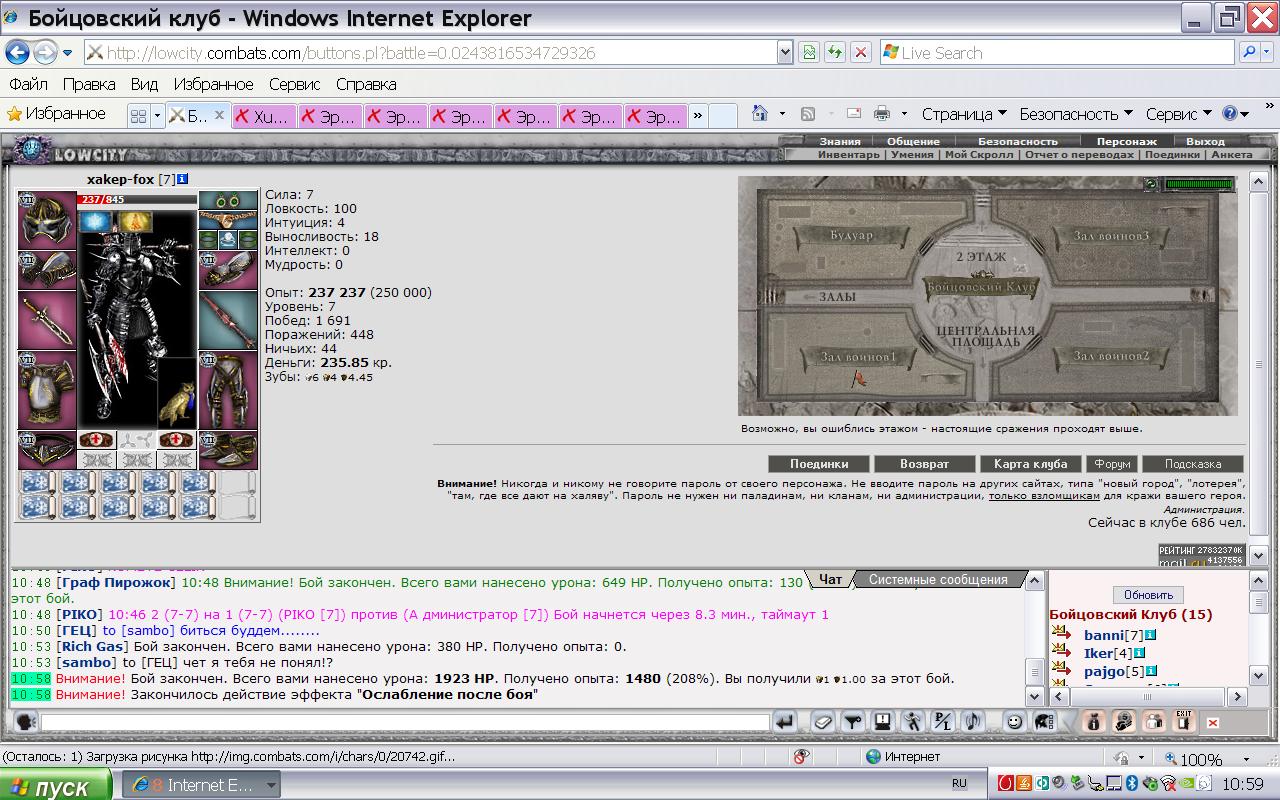1280x800 pixels.
Task: Open the boots equipment slot
Action: tap(228, 450)
